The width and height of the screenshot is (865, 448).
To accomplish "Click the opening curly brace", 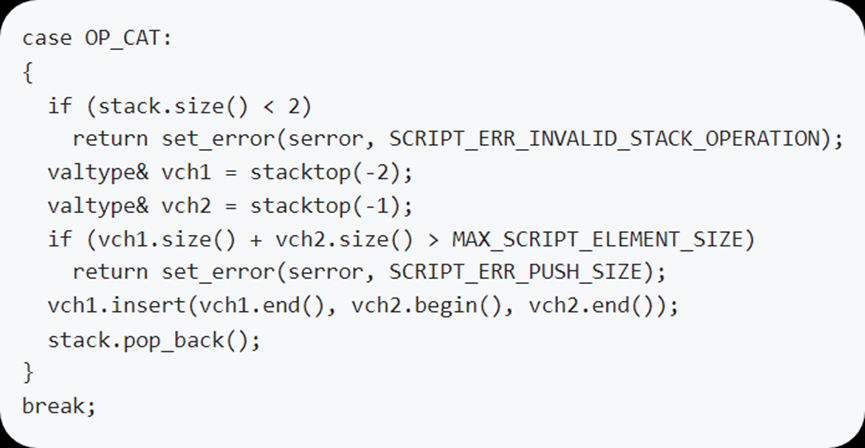I will click(x=27, y=72).
